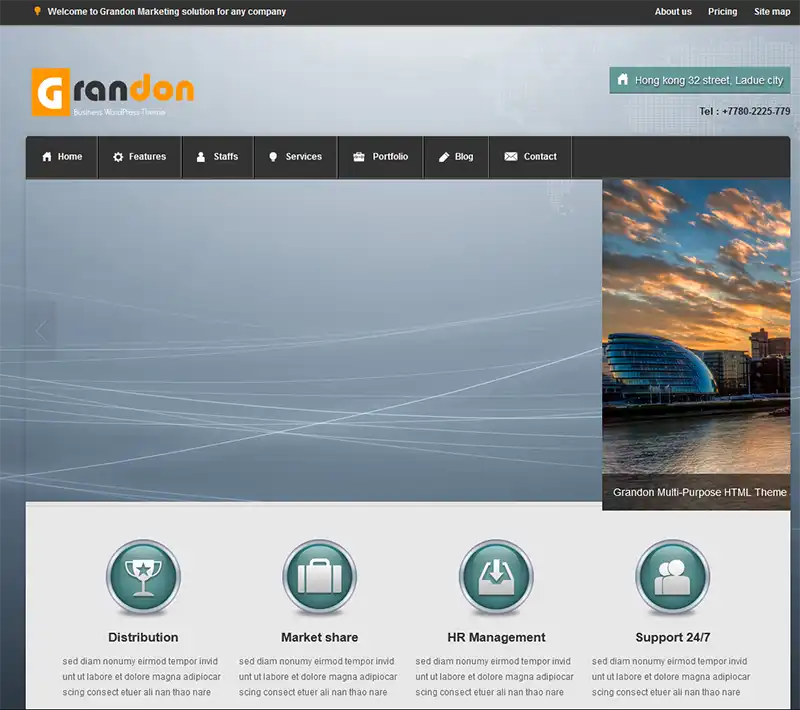
Task: Click the Support 24/7 people icon
Action: click(672, 578)
